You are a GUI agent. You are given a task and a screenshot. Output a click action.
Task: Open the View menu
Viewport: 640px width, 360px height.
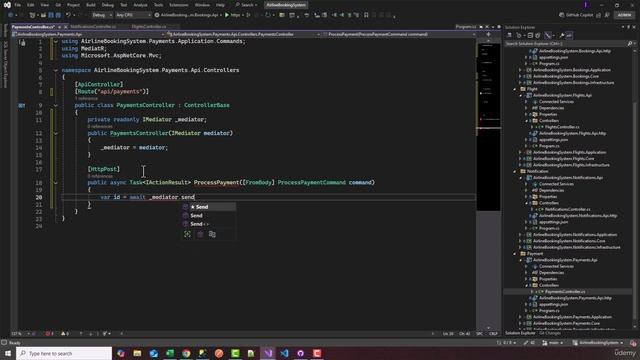[x=44, y=5]
